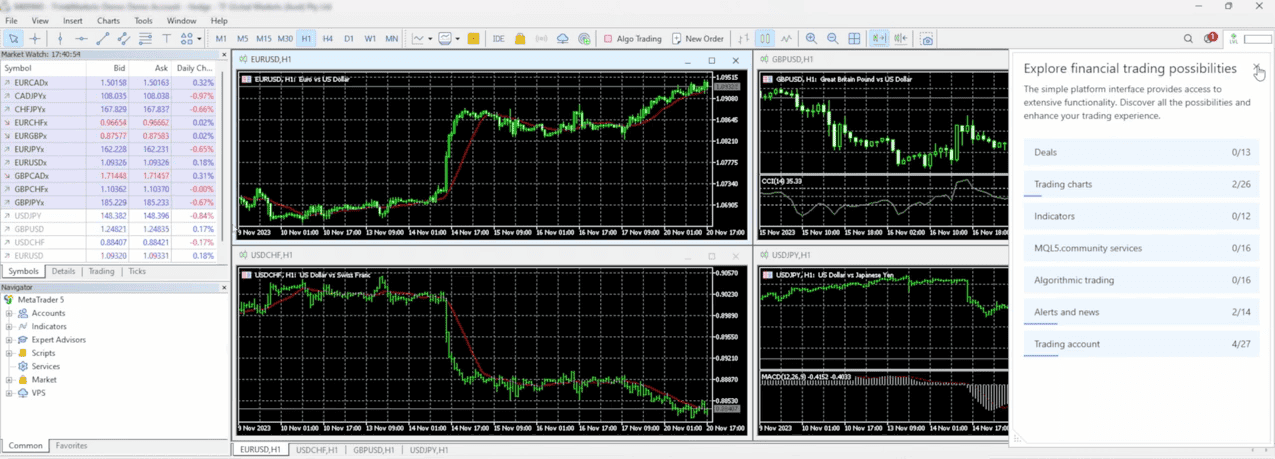Image resolution: width=1275 pixels, height=459 pixels.
Task: Switch chart to W1 timeframe
Action: (370, 39)
